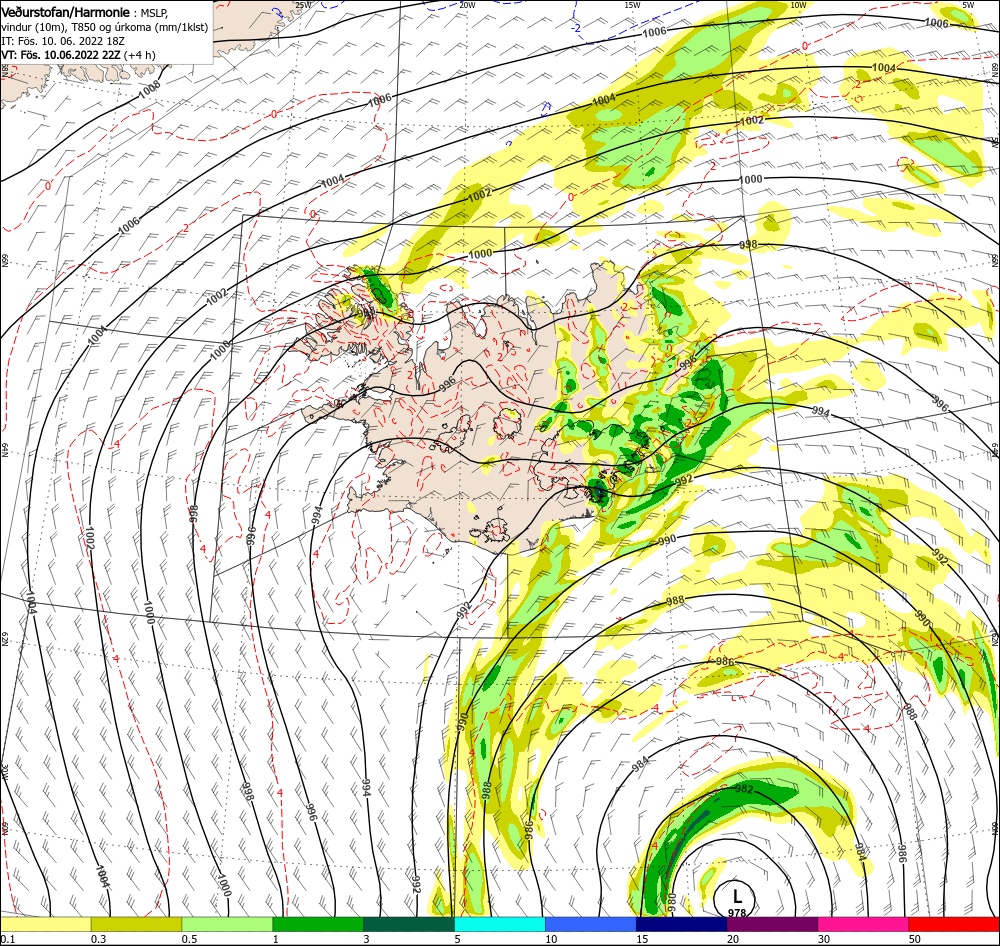The image size is (1000, 946).
Task: Click the 5W longitude label
Action: [x=968, y=5]
